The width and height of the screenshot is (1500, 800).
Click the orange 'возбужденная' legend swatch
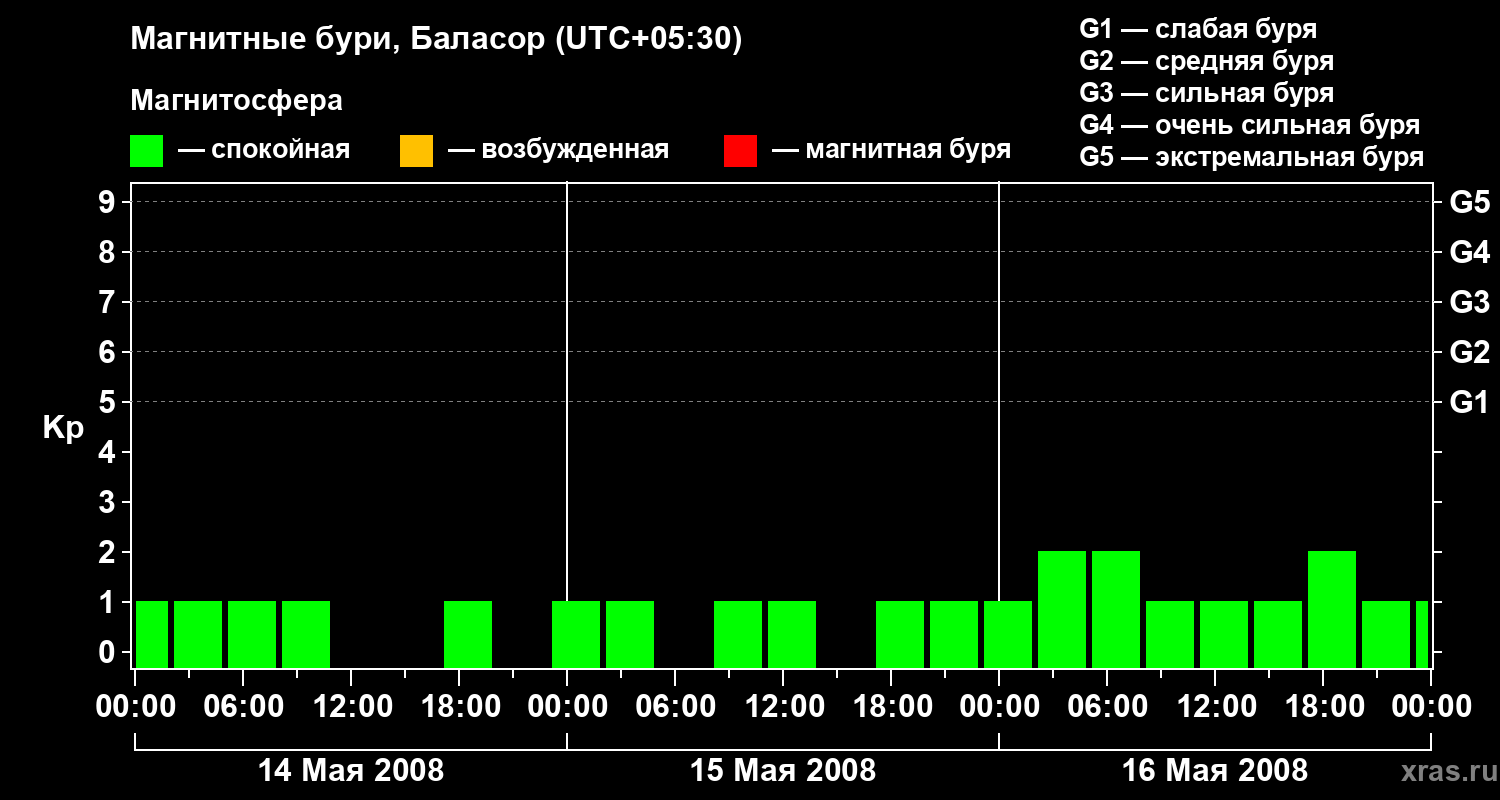[416, 151]
